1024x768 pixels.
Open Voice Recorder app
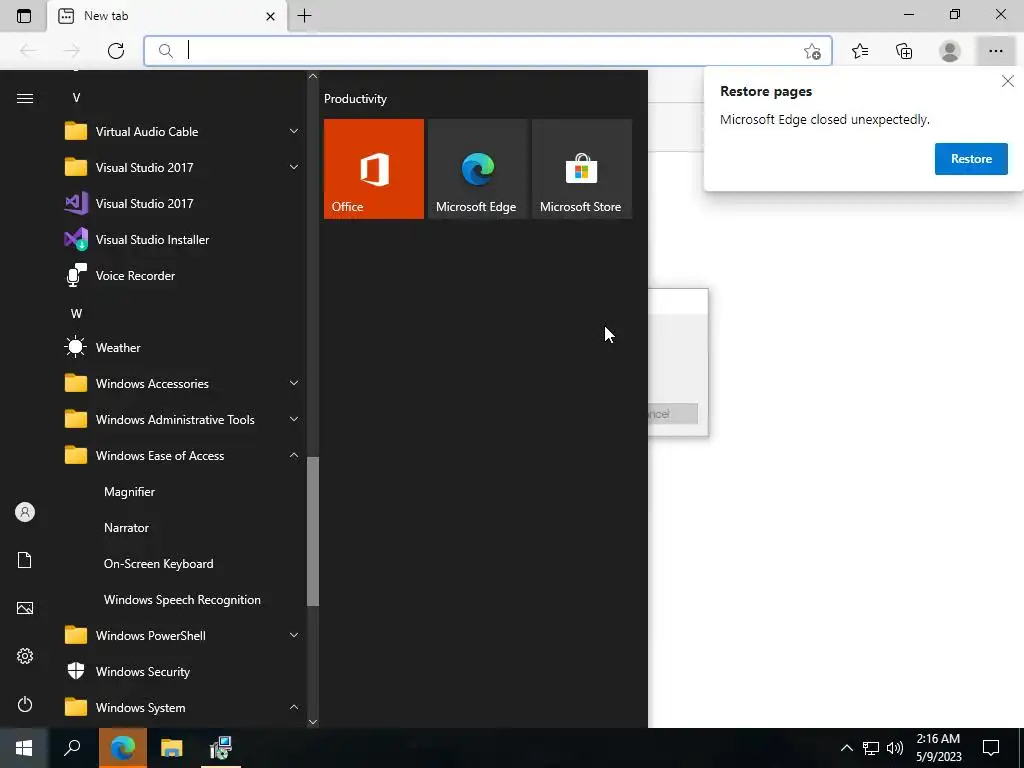tap(183, 276)
